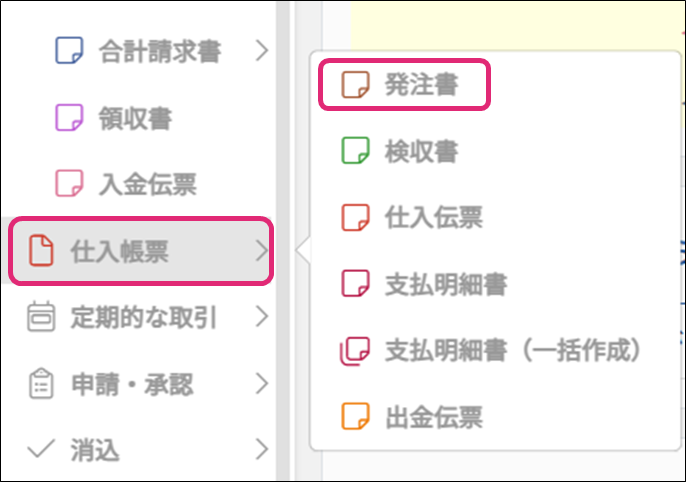The image size is (686, 482).
Task: Click the 消込 checkmark icon
Action: [41, 450]
